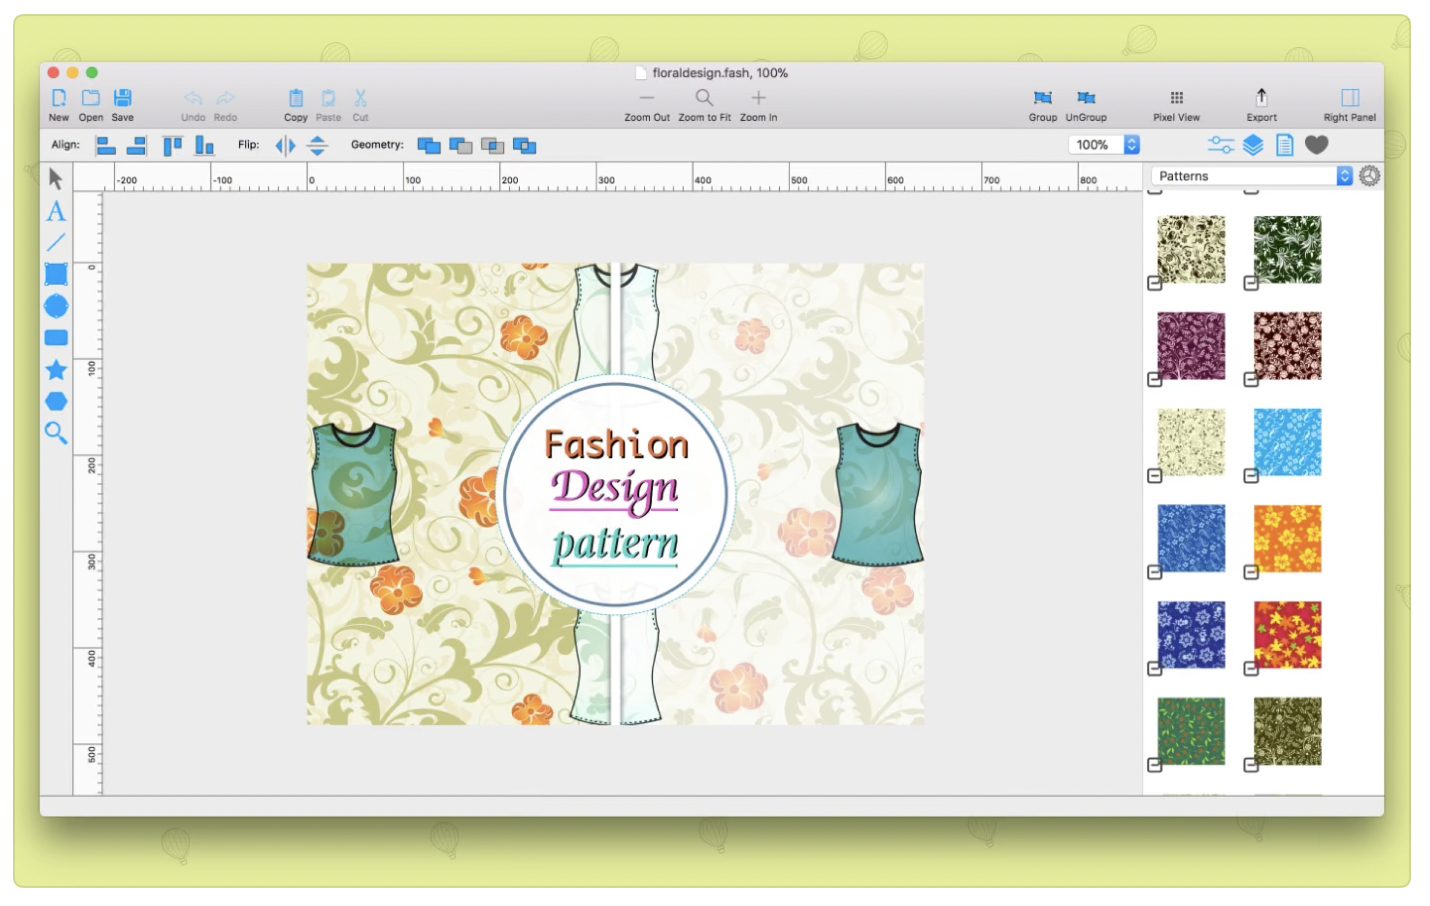The image size is (1430, 906).
Task: Activate the magnifier zoom tool in the left toolbar
Action: [56, 433]
